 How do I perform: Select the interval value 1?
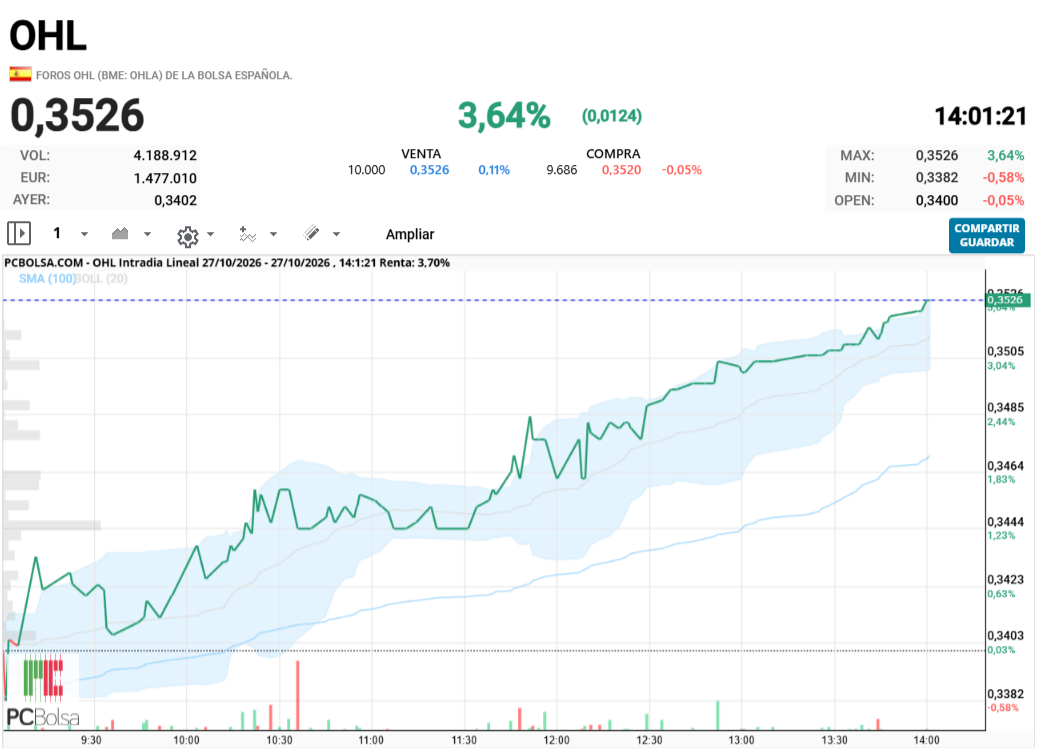(57, 233)
